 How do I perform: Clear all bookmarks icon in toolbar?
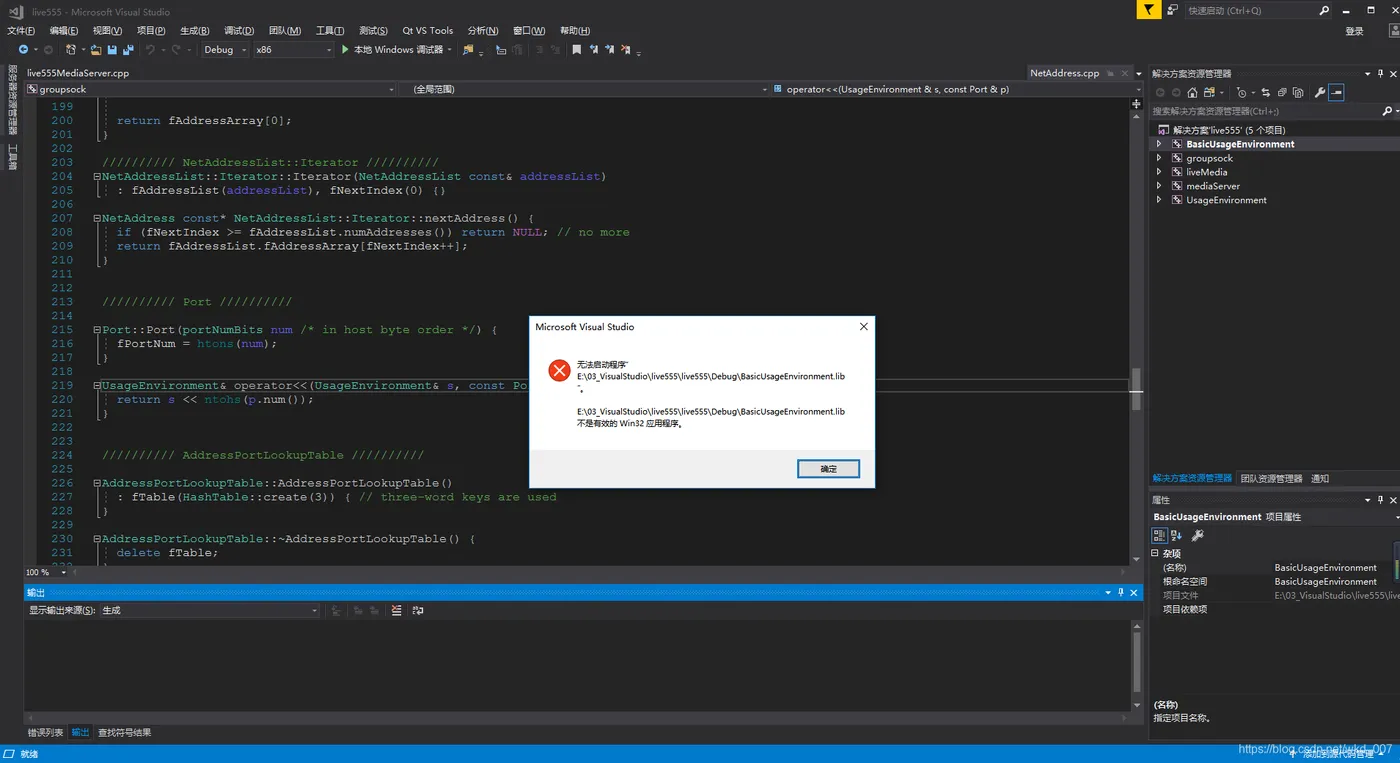(x=627, y=50)
